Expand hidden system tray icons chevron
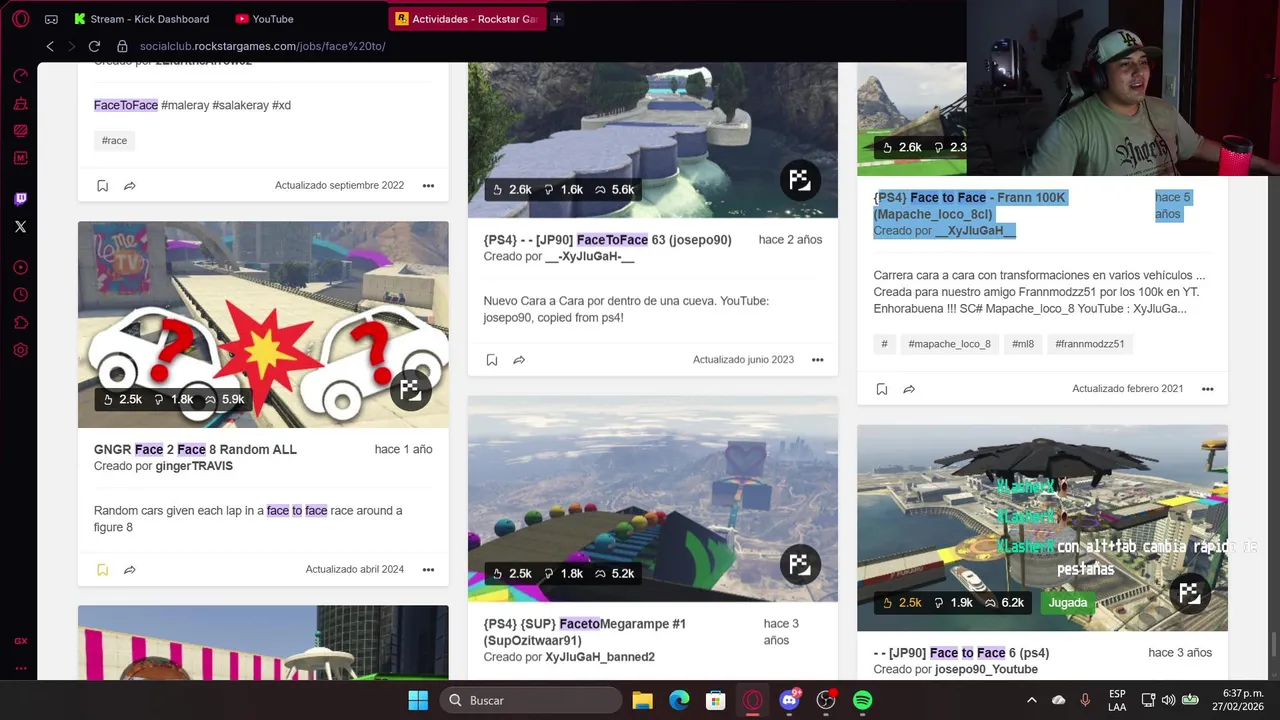Viewport: 1280px width, 720px height. 1032,700
